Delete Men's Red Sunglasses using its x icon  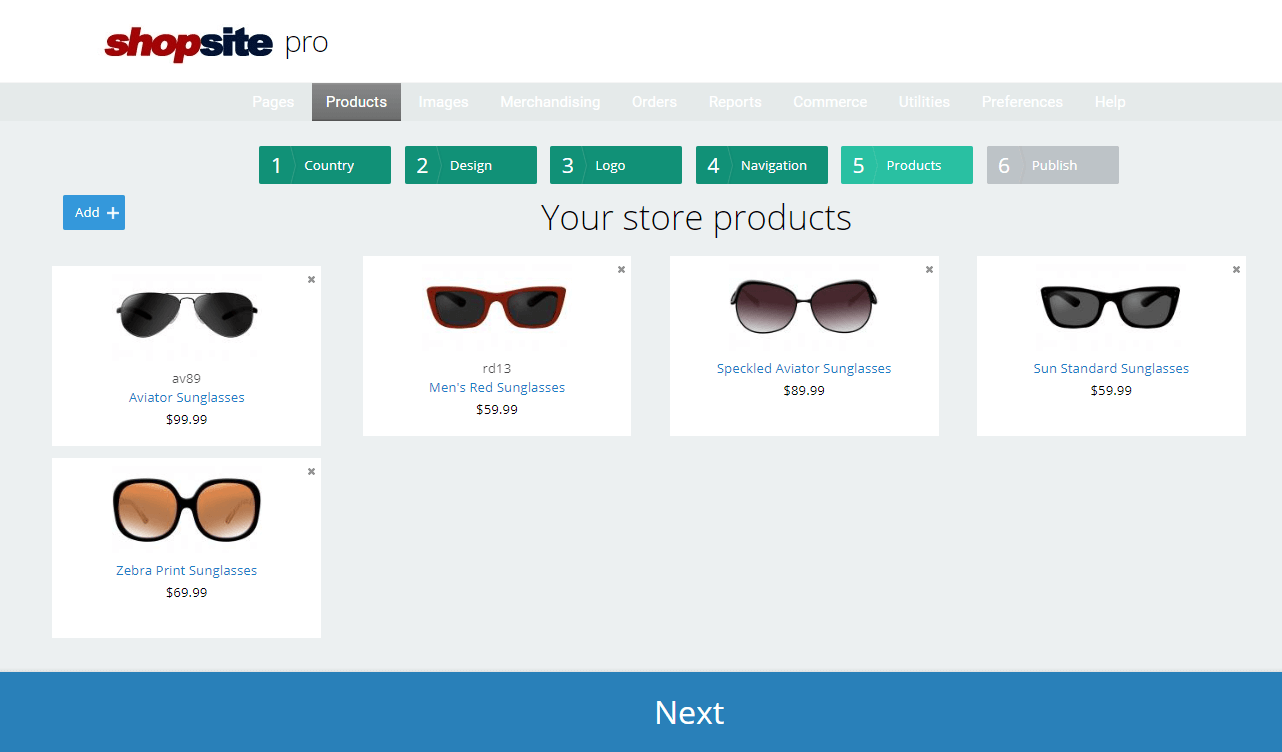(621, 270)
